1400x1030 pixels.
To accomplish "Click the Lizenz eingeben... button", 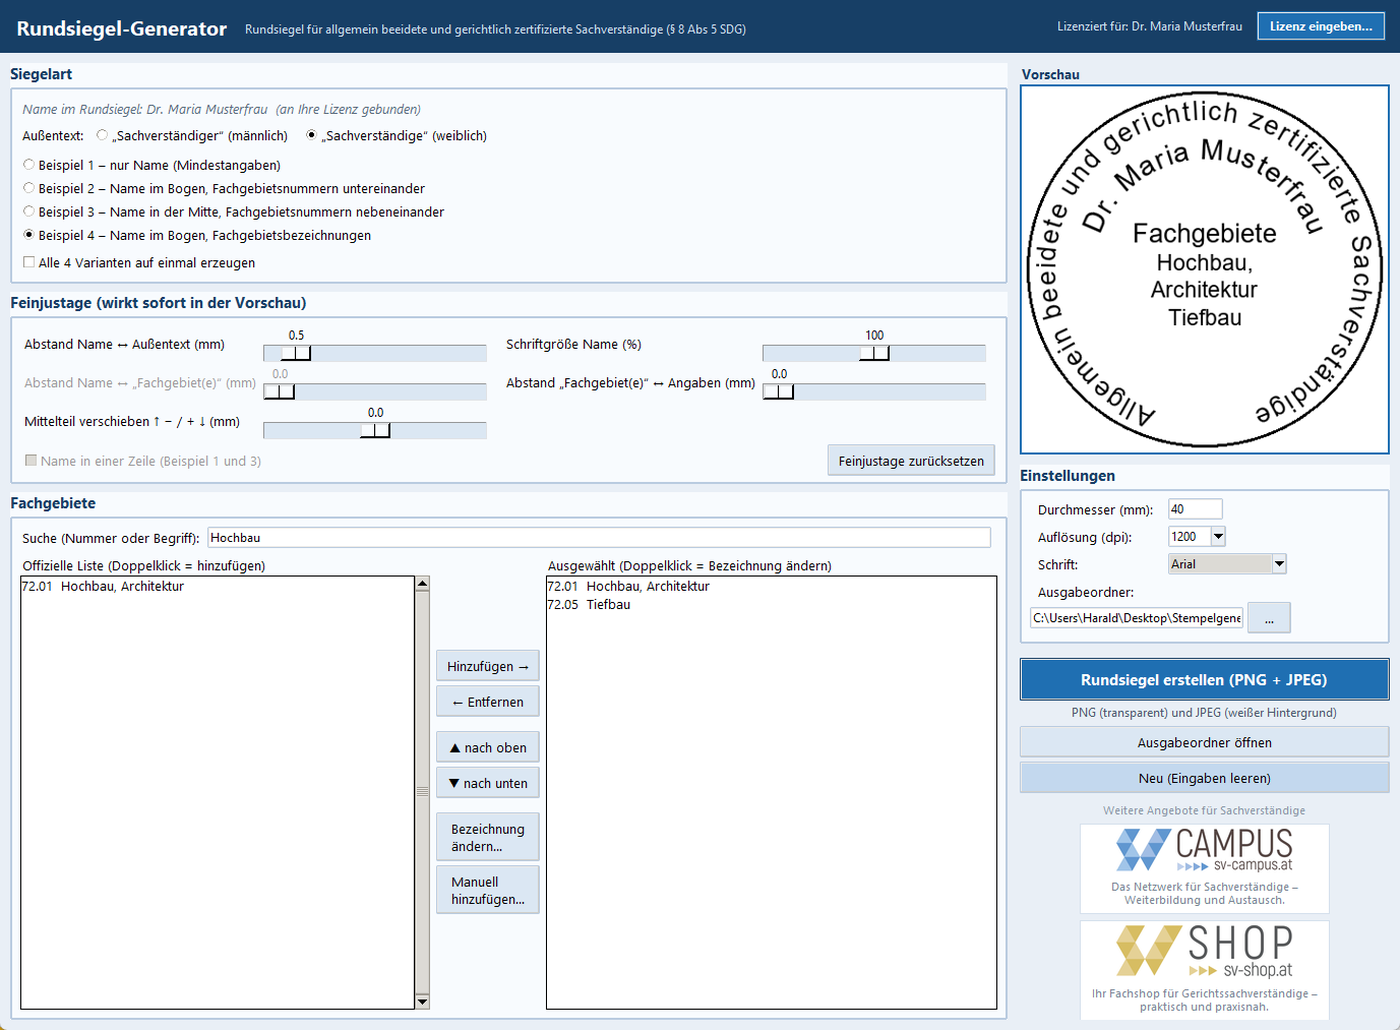I will click(1321, 26).
